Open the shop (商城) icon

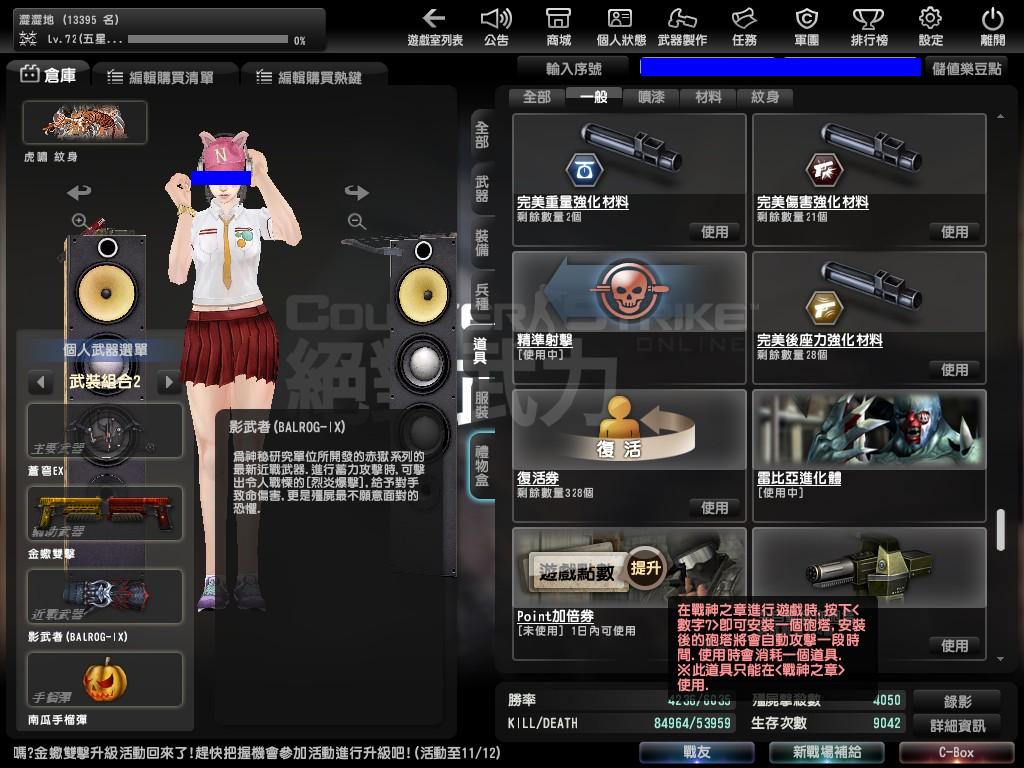click(558, 27)
